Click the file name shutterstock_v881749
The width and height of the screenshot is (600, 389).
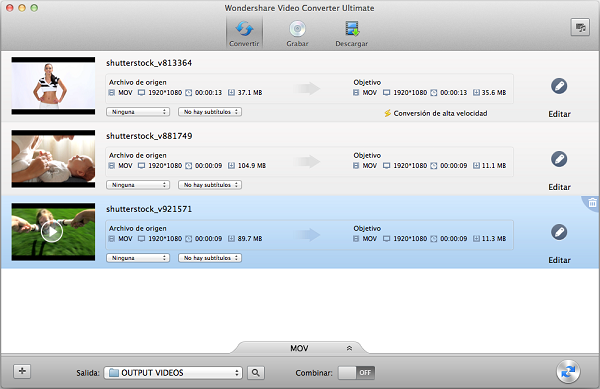149,136
